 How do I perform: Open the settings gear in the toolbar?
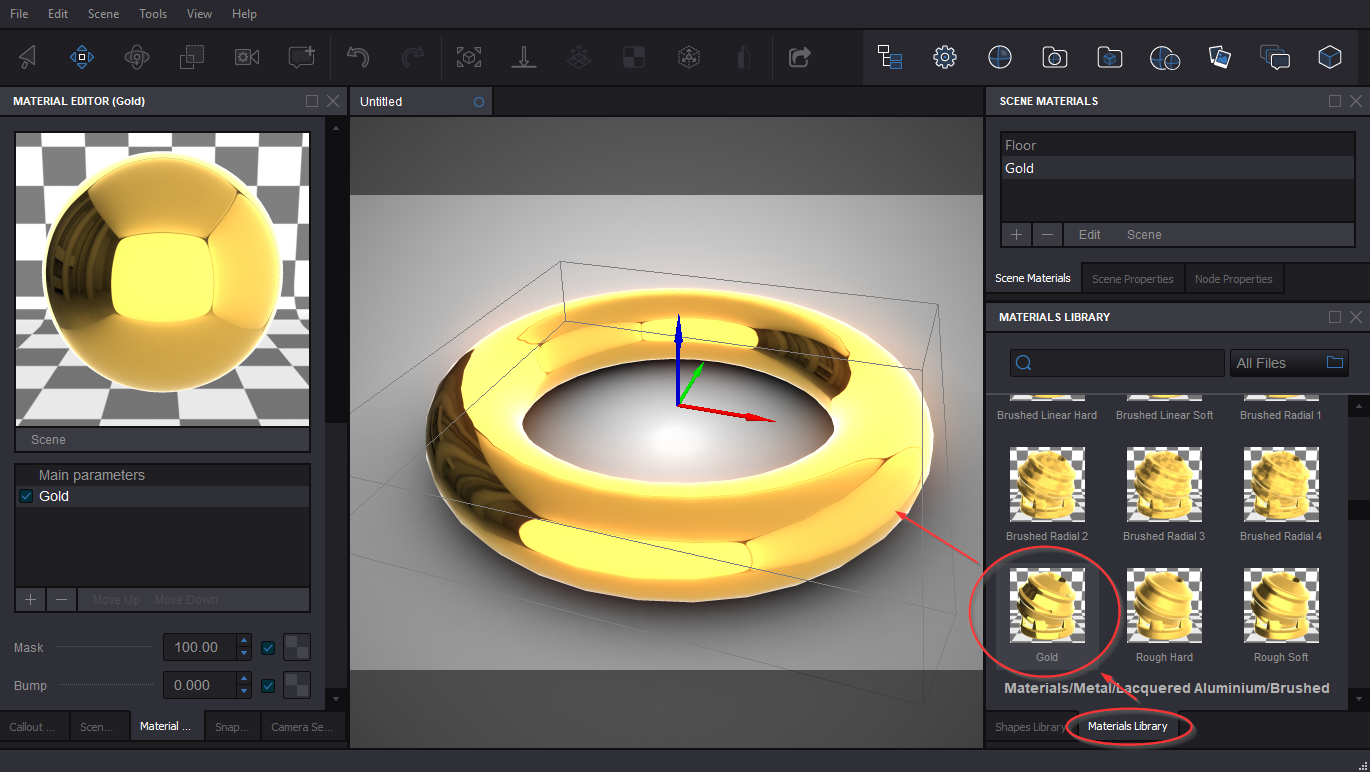click(x=944, y=57)
